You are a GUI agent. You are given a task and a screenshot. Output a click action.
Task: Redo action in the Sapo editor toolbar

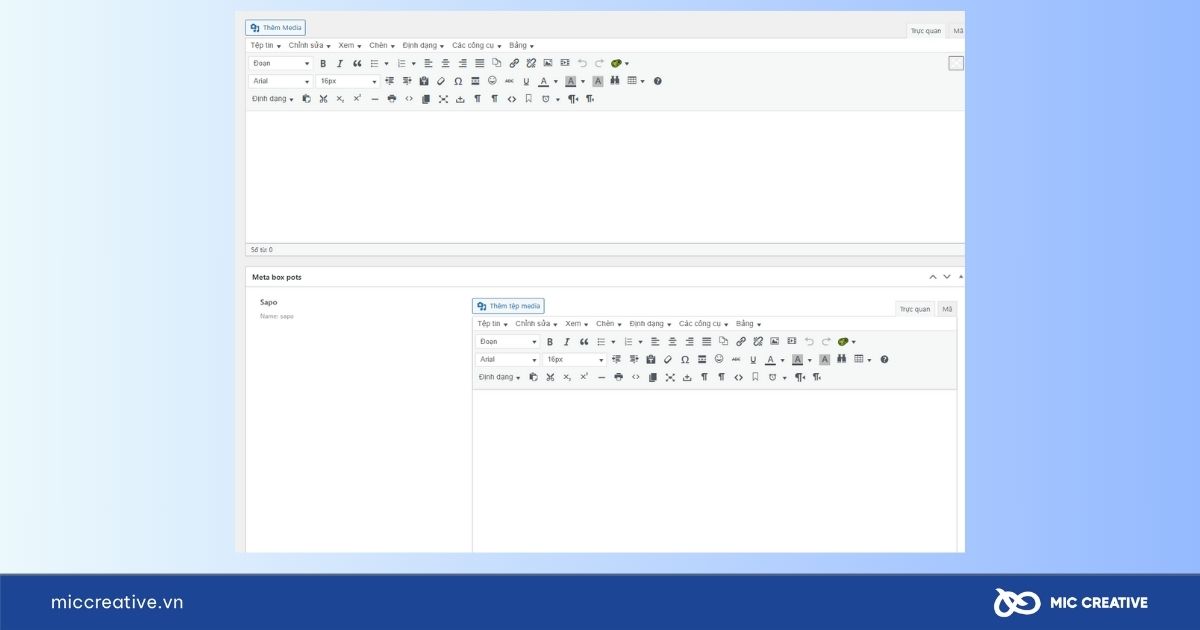click(x=826, y=342)
